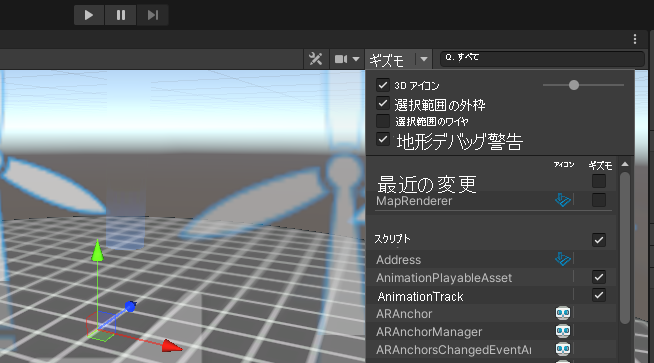Image resolution: width=654 pixels, height=363 pixels.
Task: Click the ARAnchorsChangedEventArgs icon
Action: 563,349
